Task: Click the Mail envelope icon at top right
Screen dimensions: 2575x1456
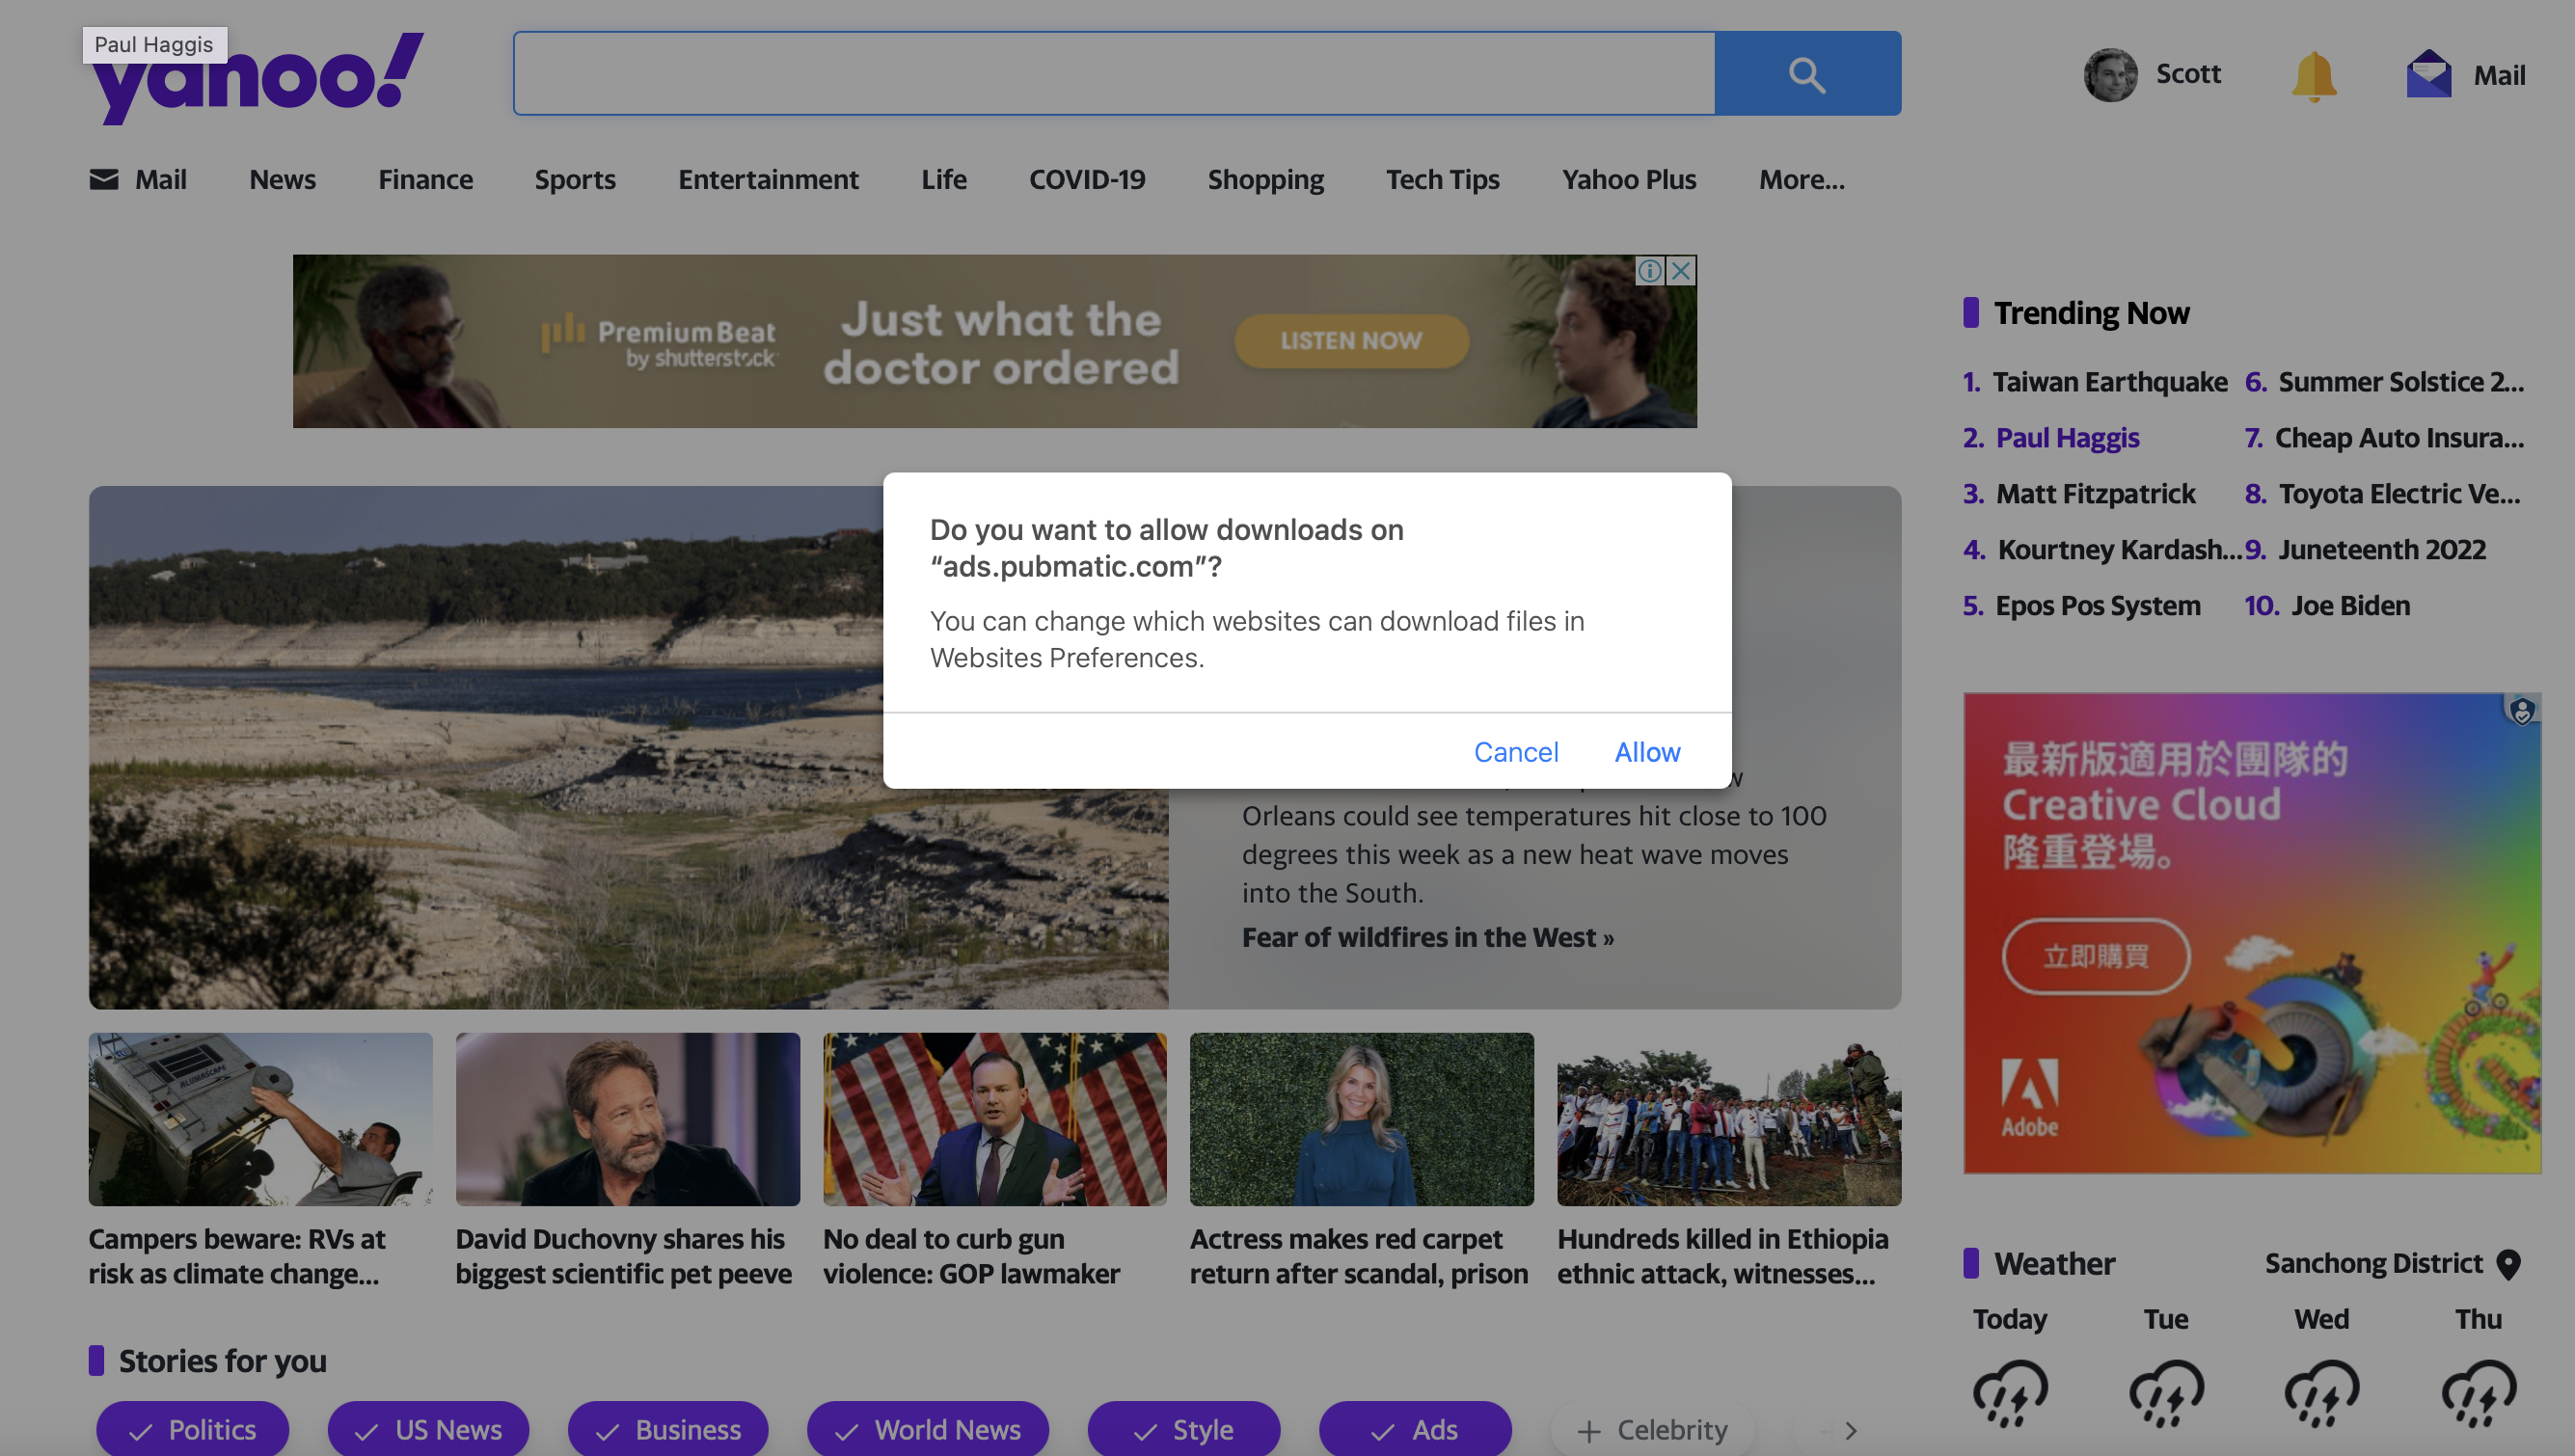Action: (x=2428, y=75)
